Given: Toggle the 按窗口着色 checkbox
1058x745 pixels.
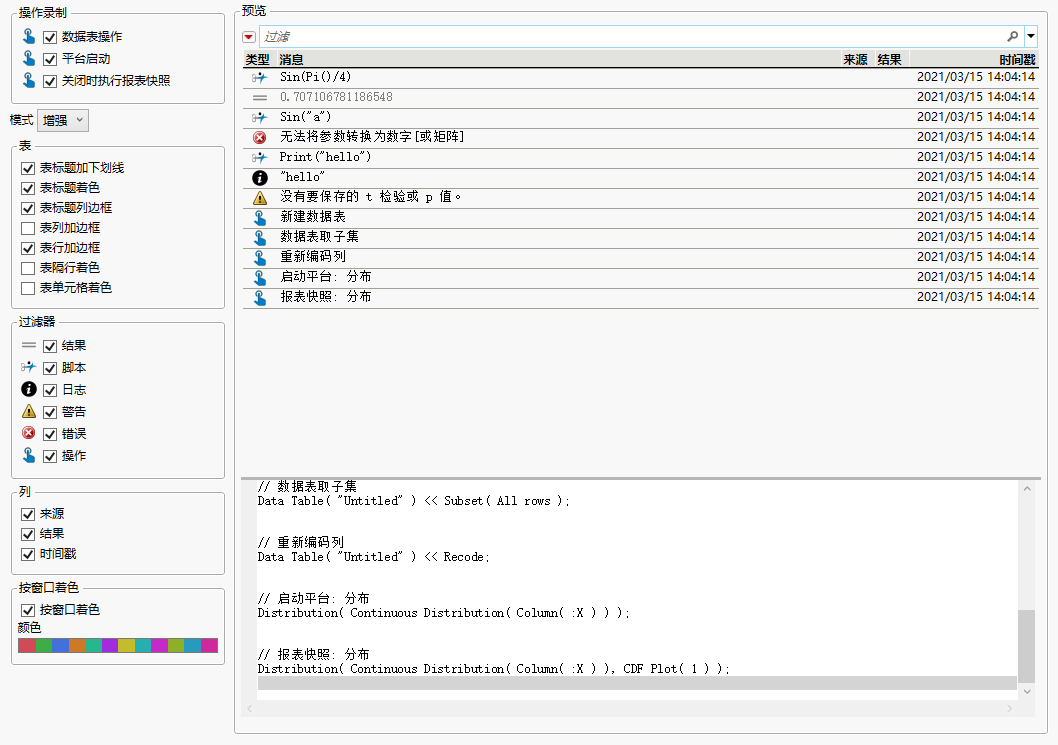Looking at the screenshot, I should coord(27,609).
